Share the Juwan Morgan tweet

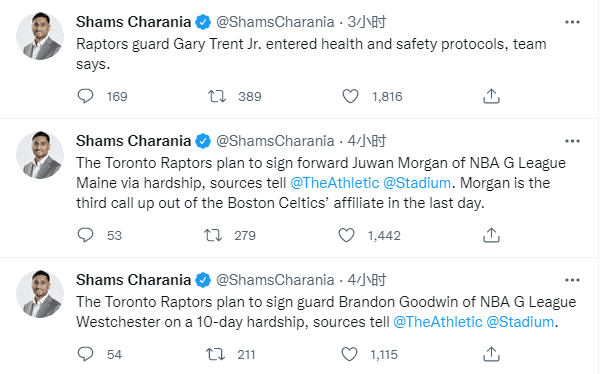[491, 235]
